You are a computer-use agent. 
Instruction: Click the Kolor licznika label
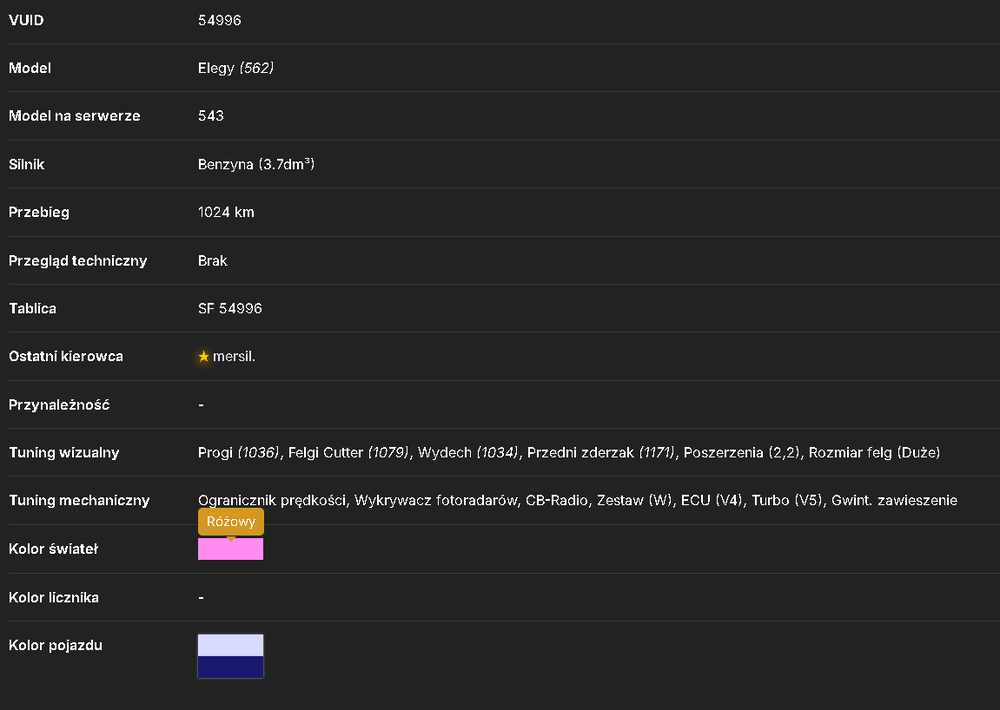[54, 598]
